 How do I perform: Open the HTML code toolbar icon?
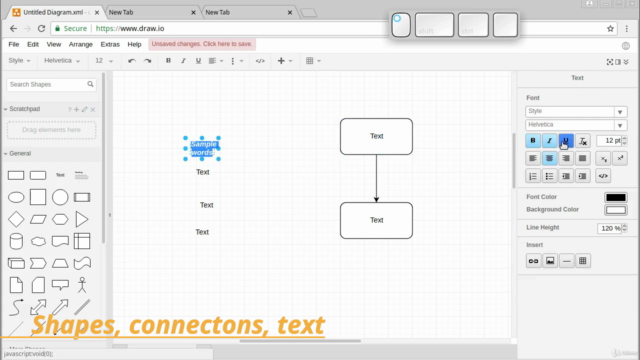pyautogui.click(x=260, y=61)
